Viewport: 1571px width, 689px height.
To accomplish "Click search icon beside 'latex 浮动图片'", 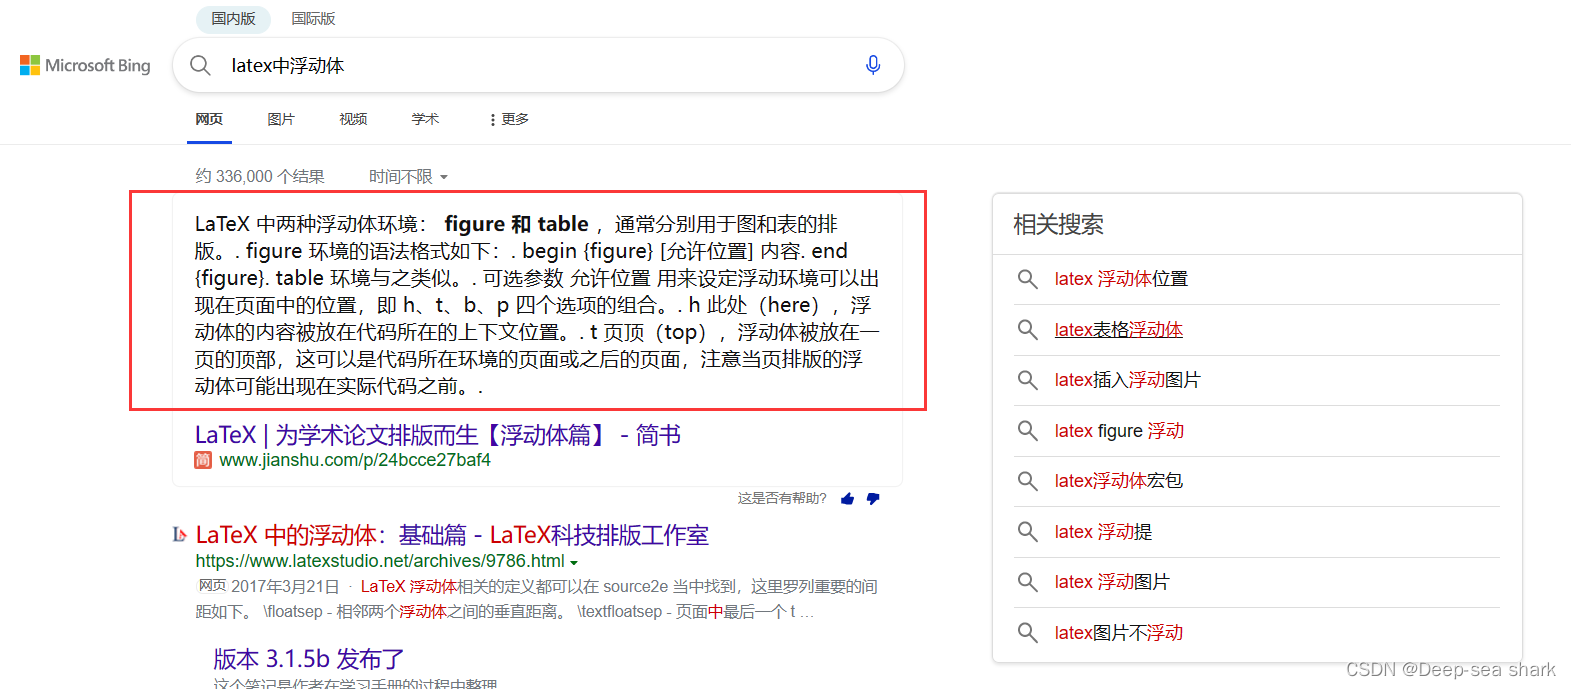I will point(1027,582).
